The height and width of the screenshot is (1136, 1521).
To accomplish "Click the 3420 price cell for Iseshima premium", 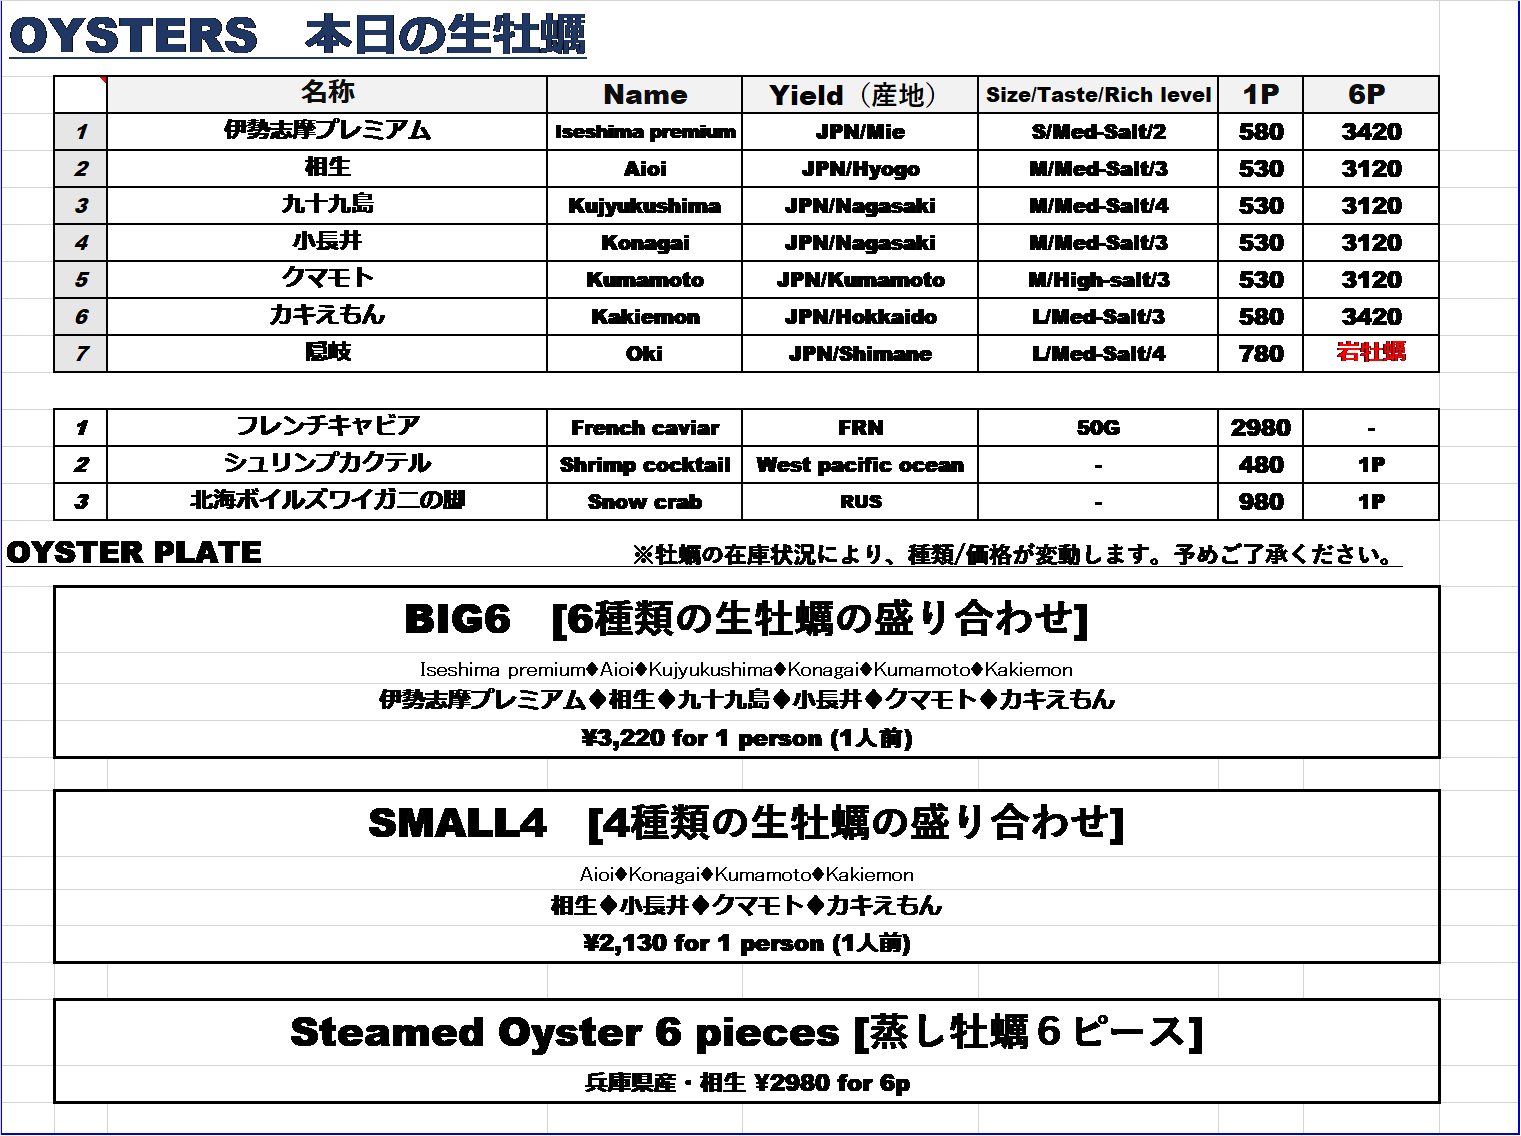I will pos(1371,131).
